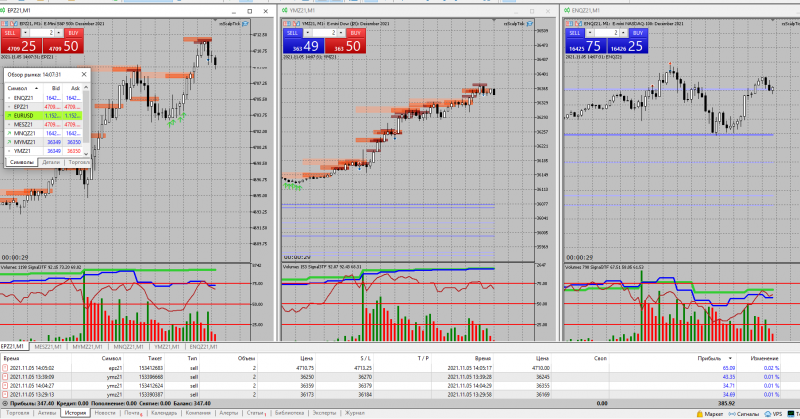This screenshot has width=800, height=419.
Task: Click SELL button on EPZ21 chart
Action: click(x=10, y=33)
